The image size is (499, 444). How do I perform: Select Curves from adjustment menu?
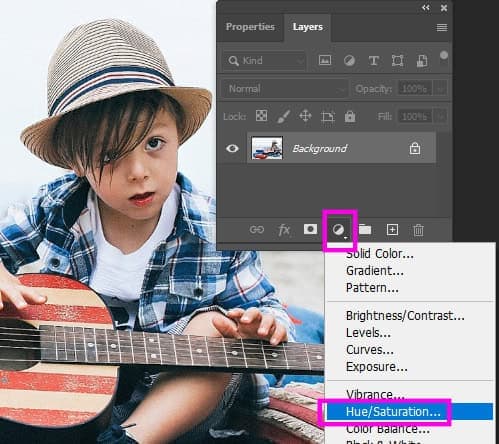coord(370,350)
